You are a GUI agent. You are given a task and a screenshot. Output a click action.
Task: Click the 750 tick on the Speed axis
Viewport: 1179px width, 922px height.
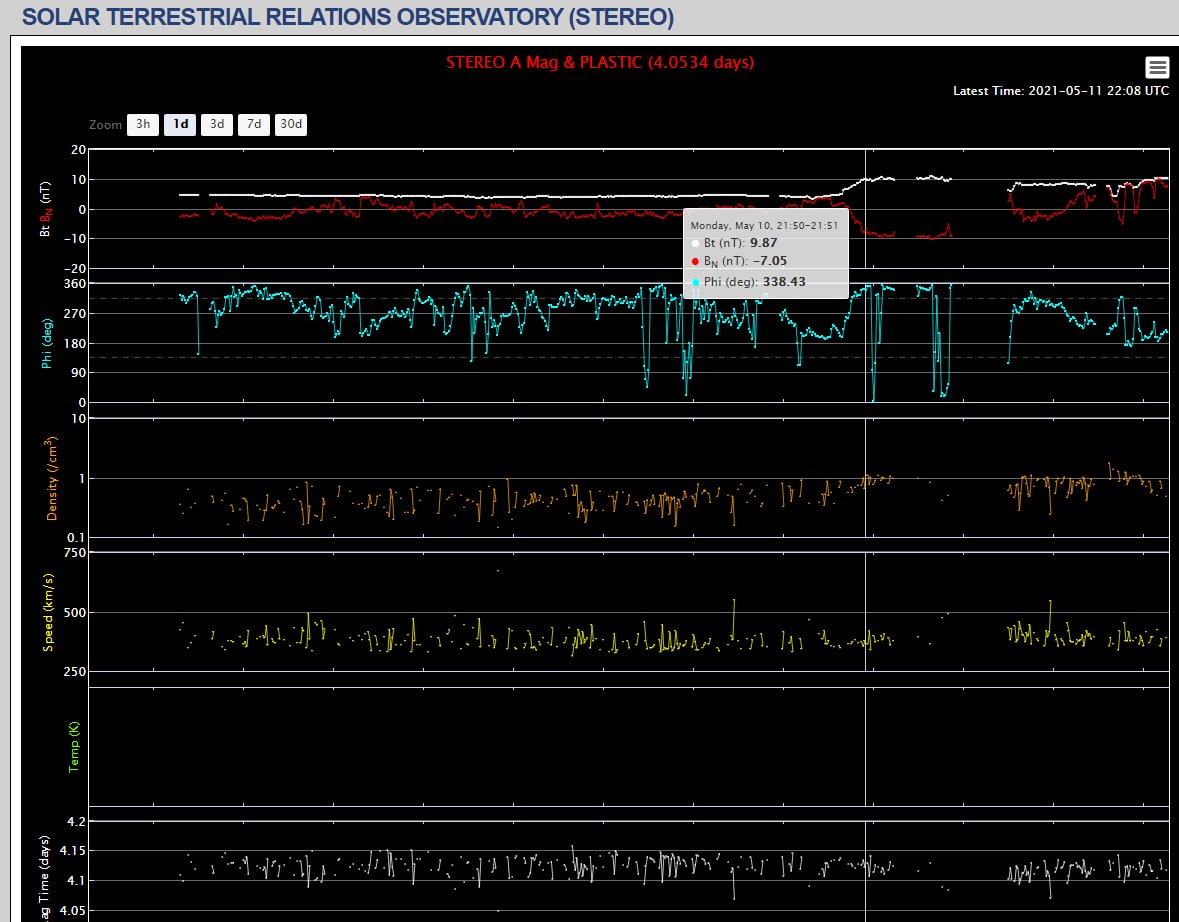76,553
